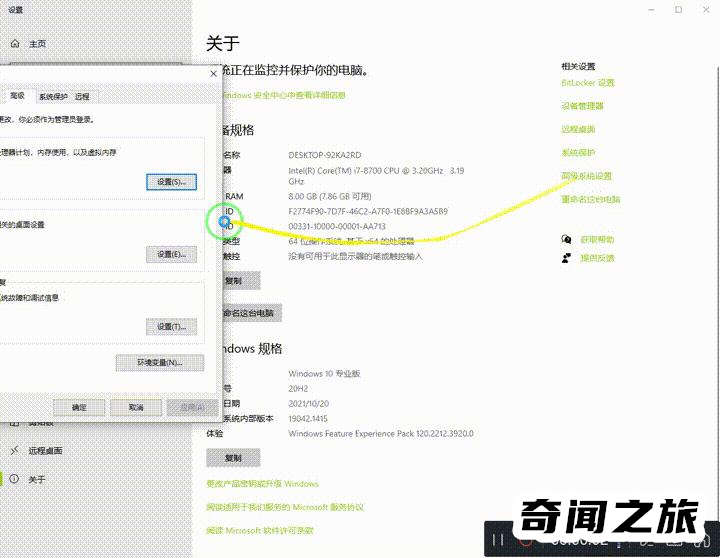This screenshot has width=720, height=558.
Task: Click the grey 重命名这台电脑 button below device specs
Action: click(252, 313)
